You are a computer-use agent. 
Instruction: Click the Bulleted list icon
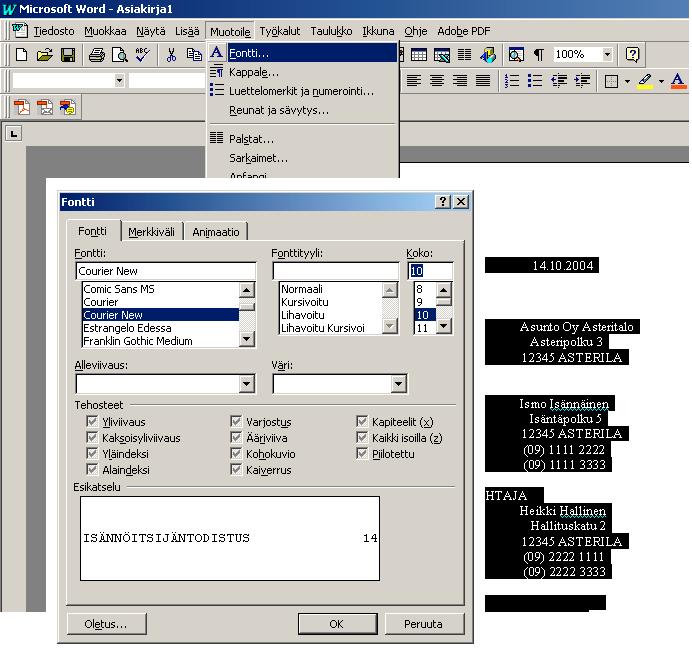click(535, 81)
